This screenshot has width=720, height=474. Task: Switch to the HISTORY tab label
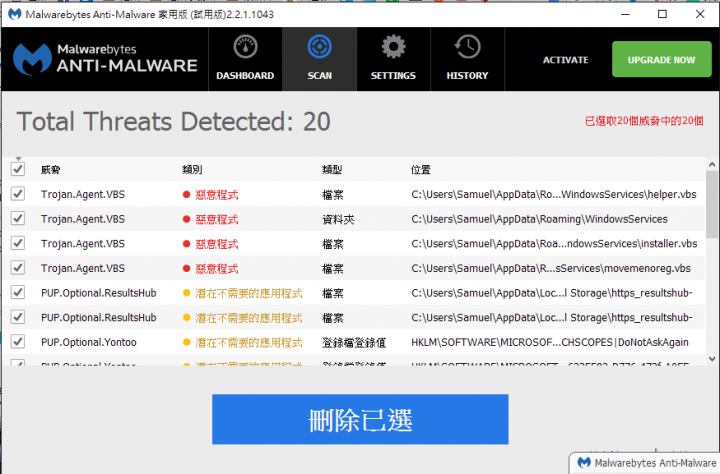click(x=467, y=76)
